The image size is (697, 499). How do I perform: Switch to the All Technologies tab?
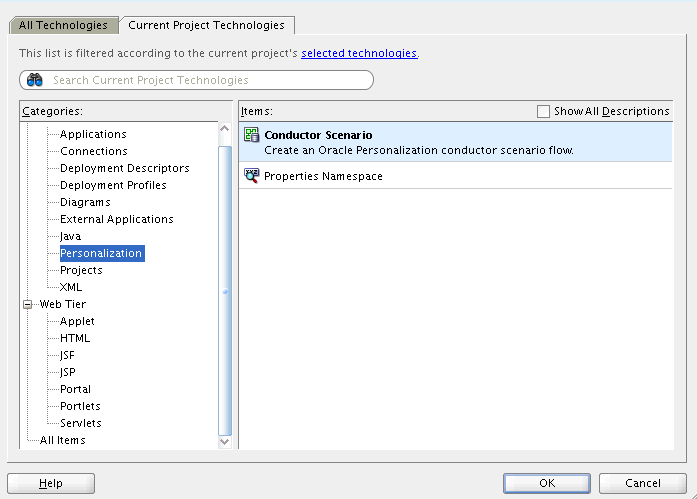pyautogui.click(x=63, y=25)
